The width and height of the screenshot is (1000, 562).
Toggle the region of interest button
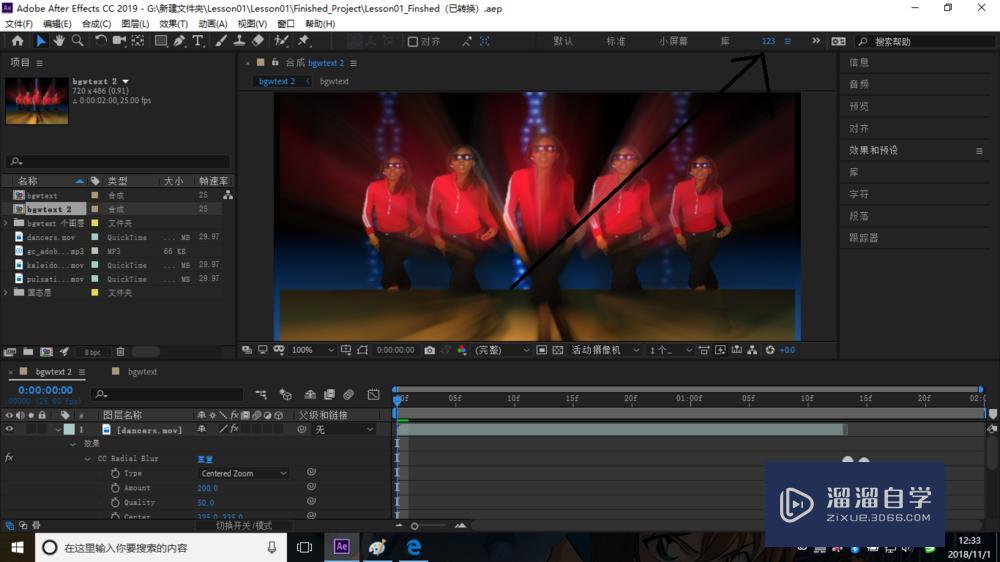tap(541, 350)
